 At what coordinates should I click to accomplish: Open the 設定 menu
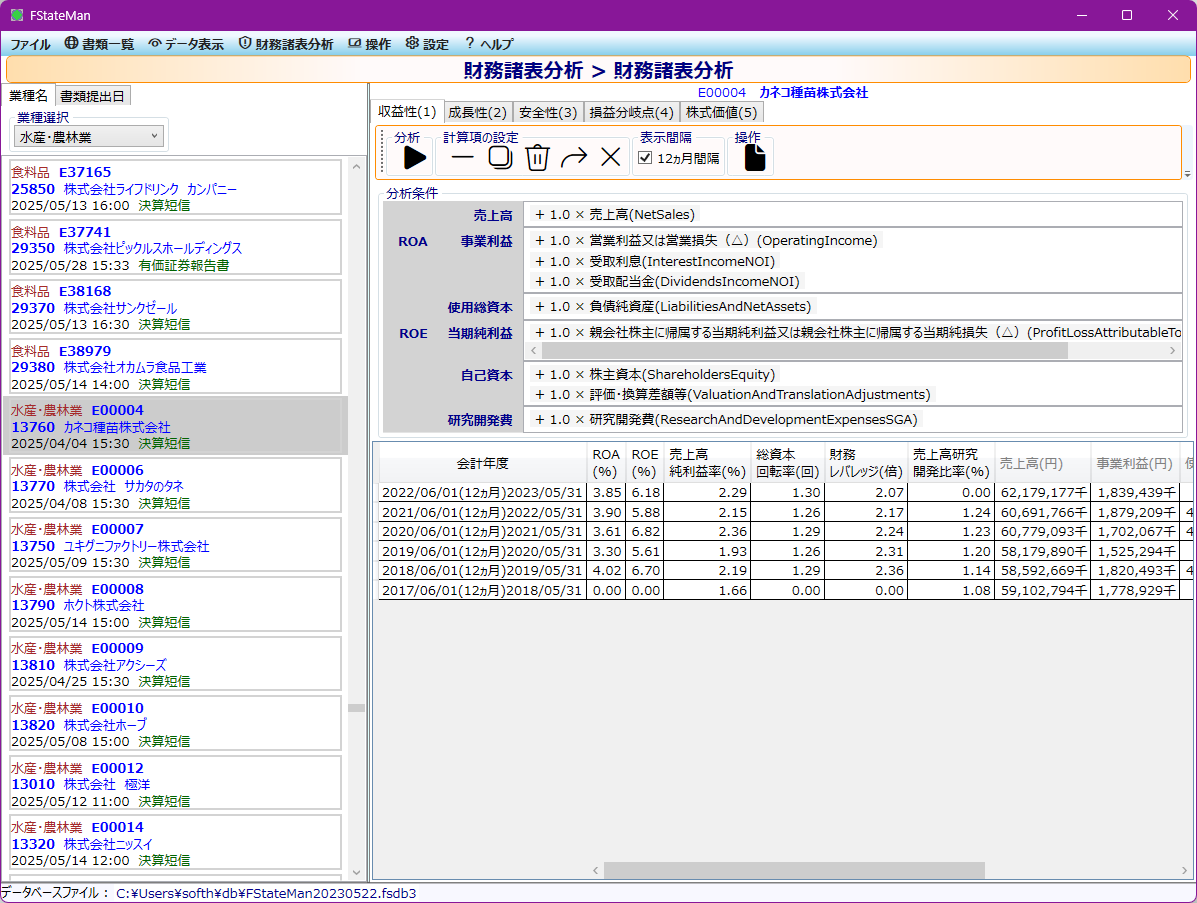coord(428,44)
